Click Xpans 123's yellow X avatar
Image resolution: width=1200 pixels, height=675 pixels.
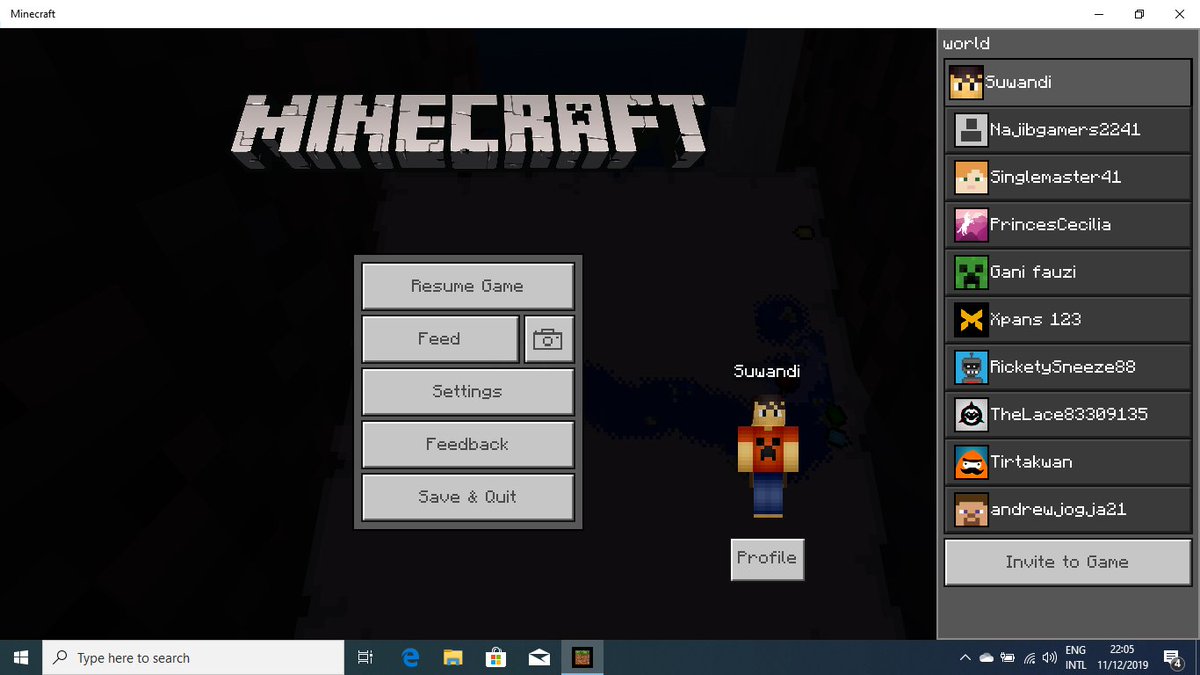click(x=971, y=320)
